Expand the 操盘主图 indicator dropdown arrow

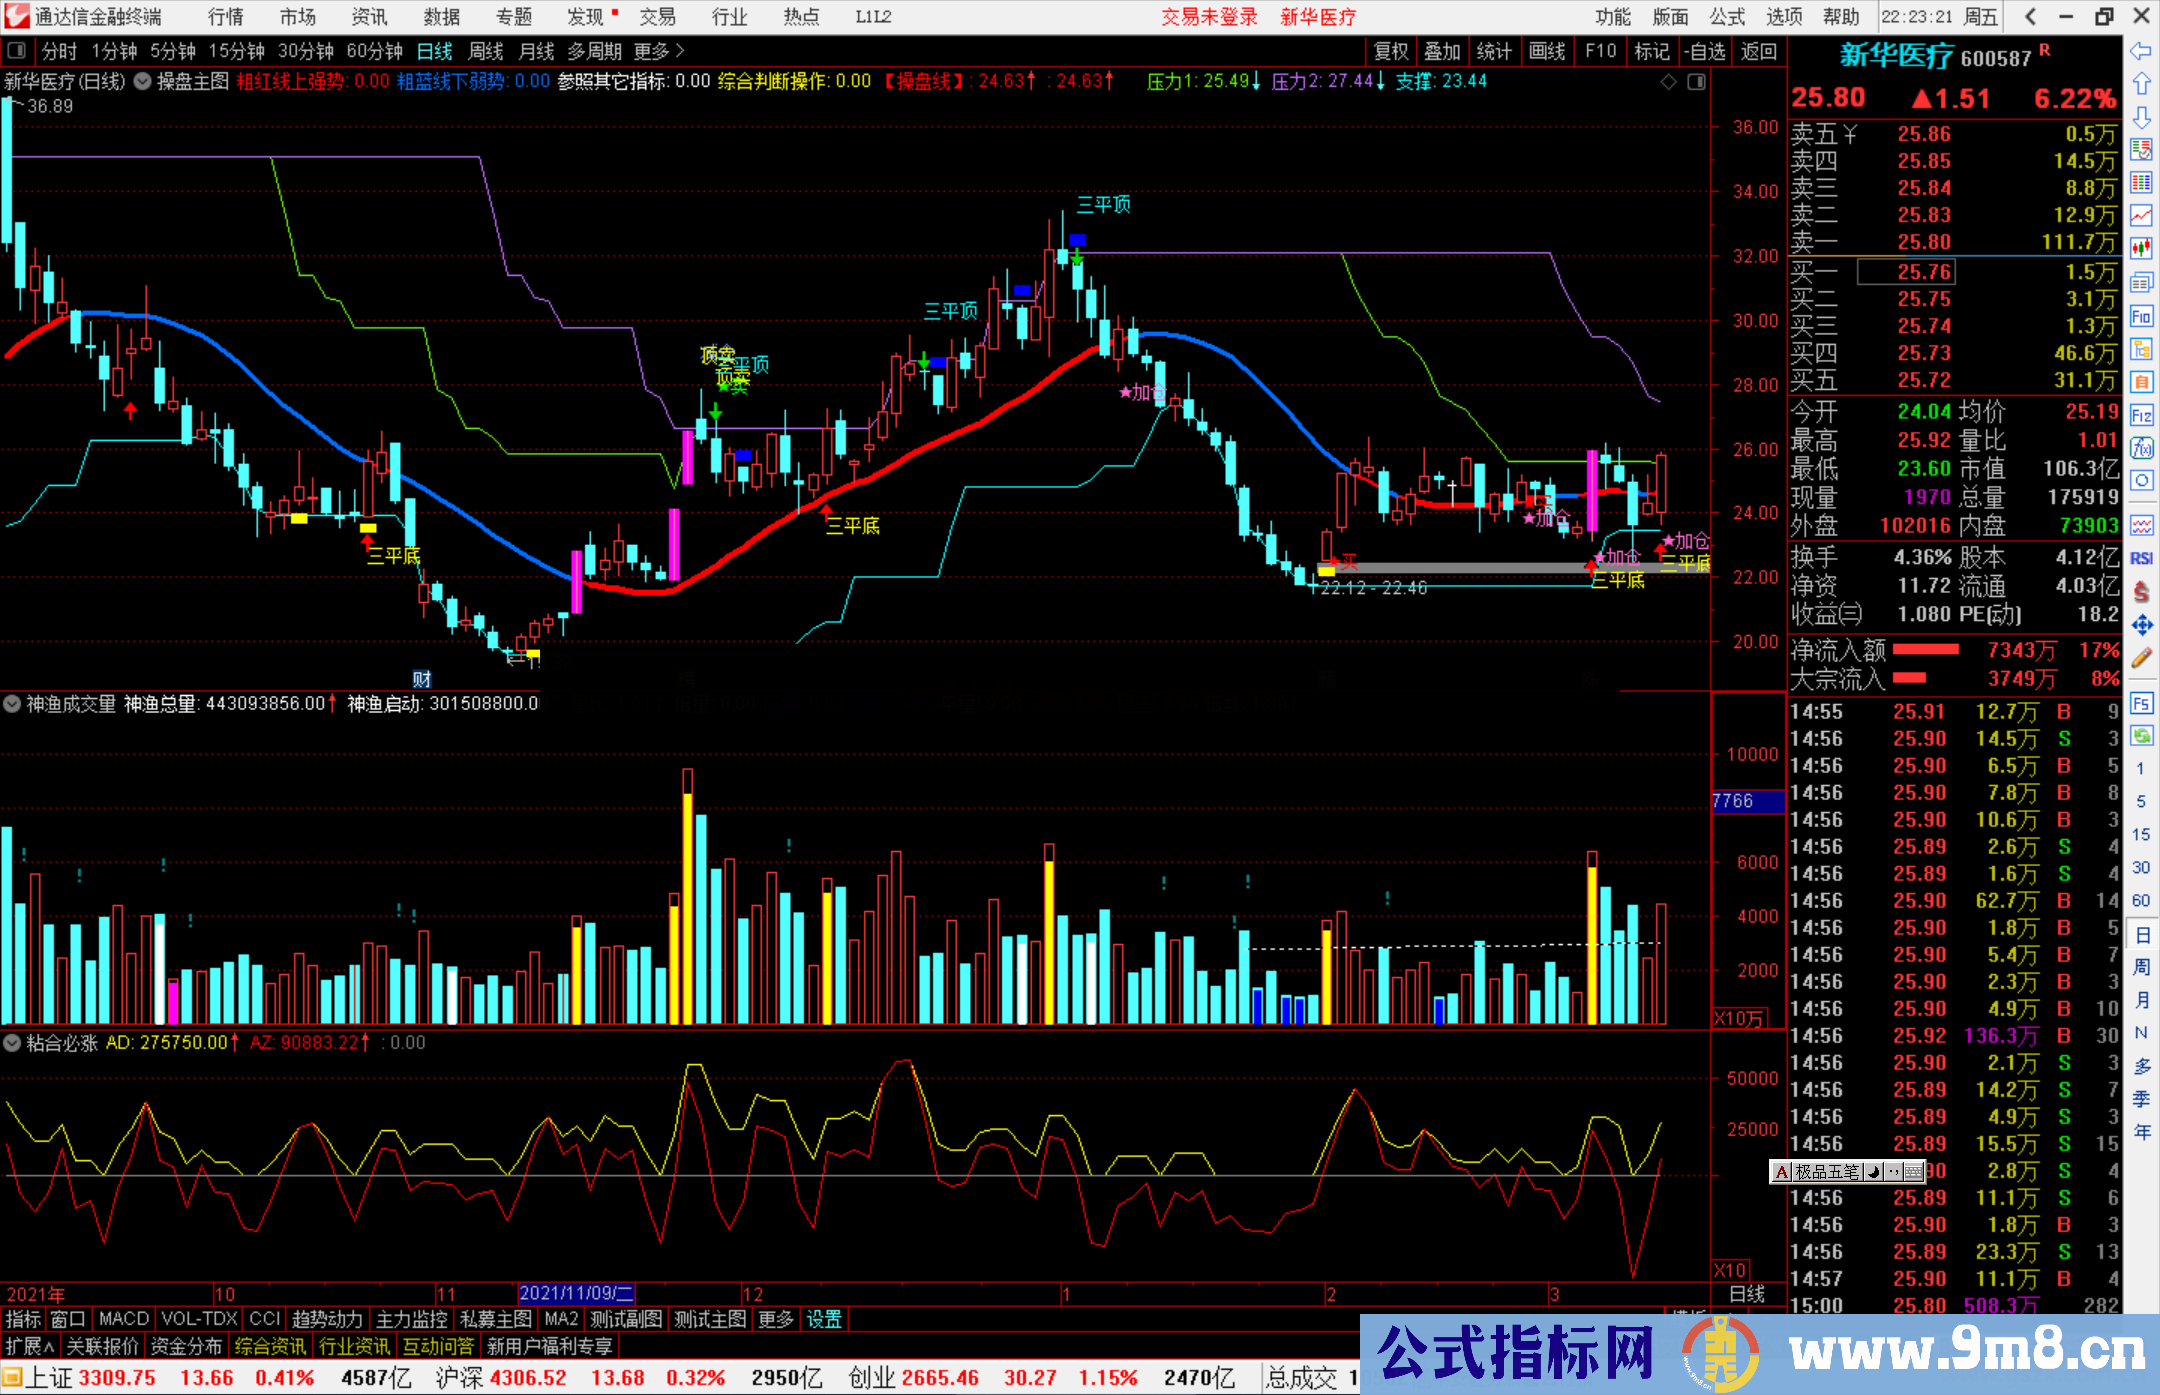(x=142, y=82)
